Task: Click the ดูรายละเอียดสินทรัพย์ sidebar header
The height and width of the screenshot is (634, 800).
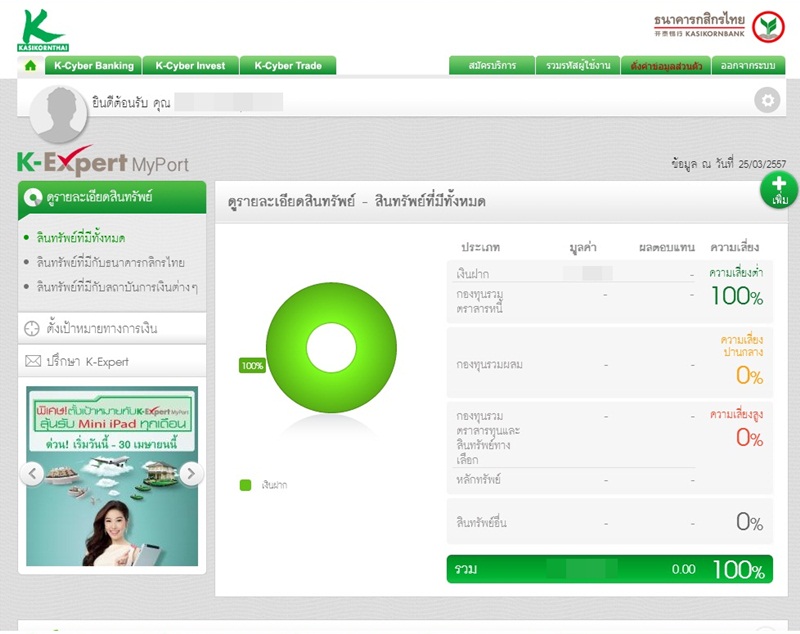Action: pyautogui.click(x=112, y=197)
